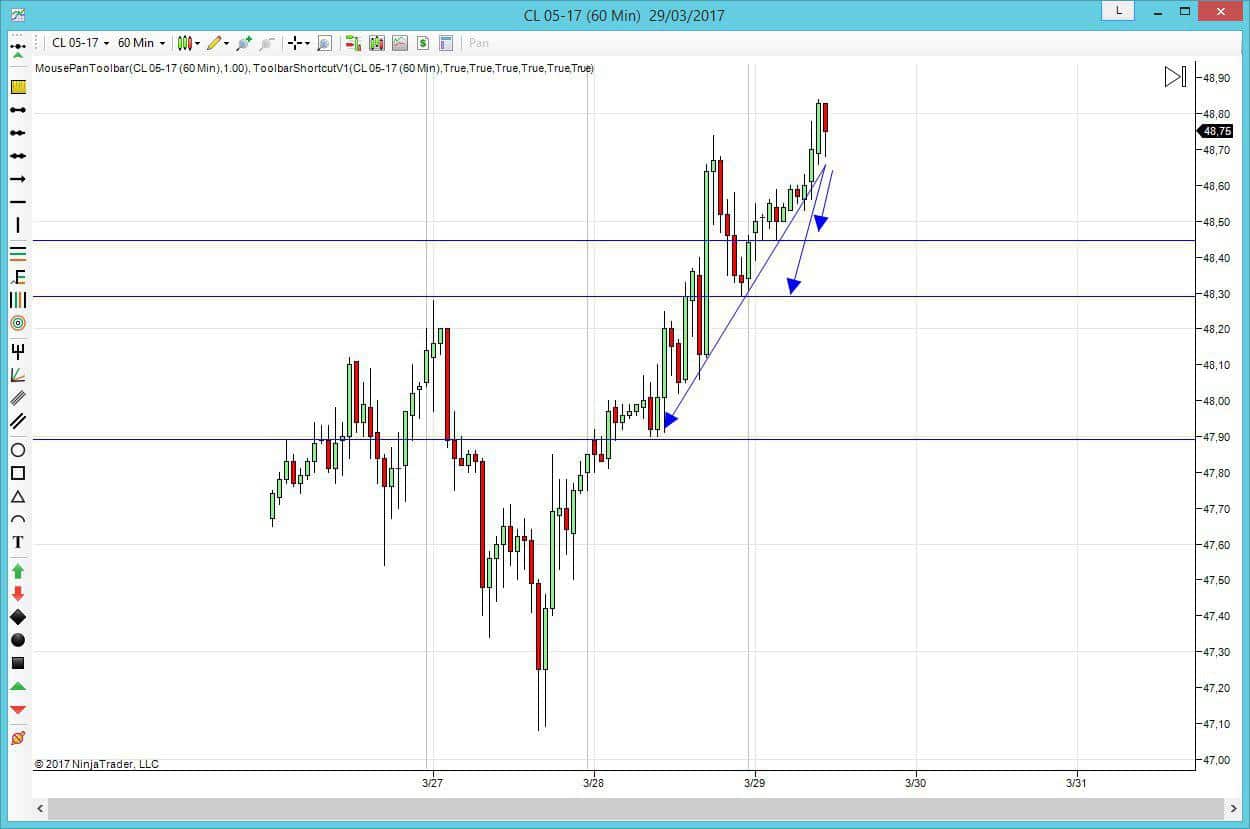This screenshot has height=829, width=1250.
Task: Open the instrument dropdown CL 05-17
Action: [x=80, y=43]
